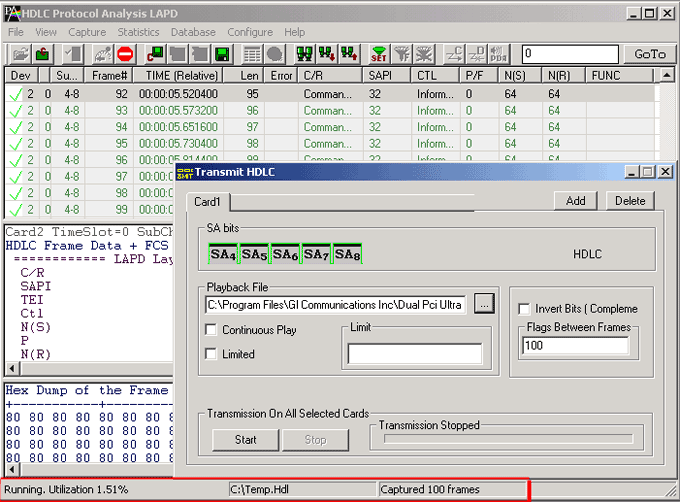Click the SAPI line in decode pane
Viewport: 680px width, 502px height.
36,287
